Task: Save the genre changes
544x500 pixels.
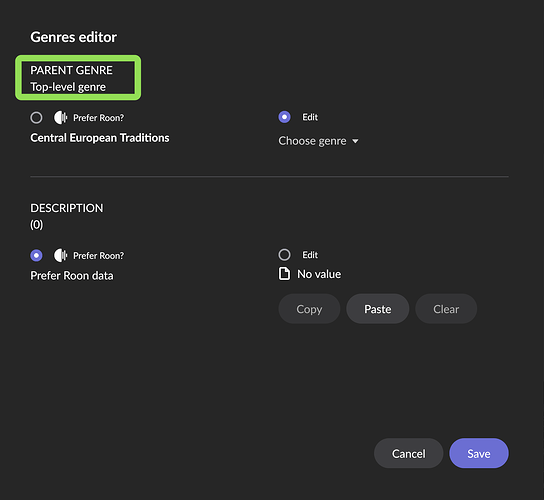Action: (479, 453)
